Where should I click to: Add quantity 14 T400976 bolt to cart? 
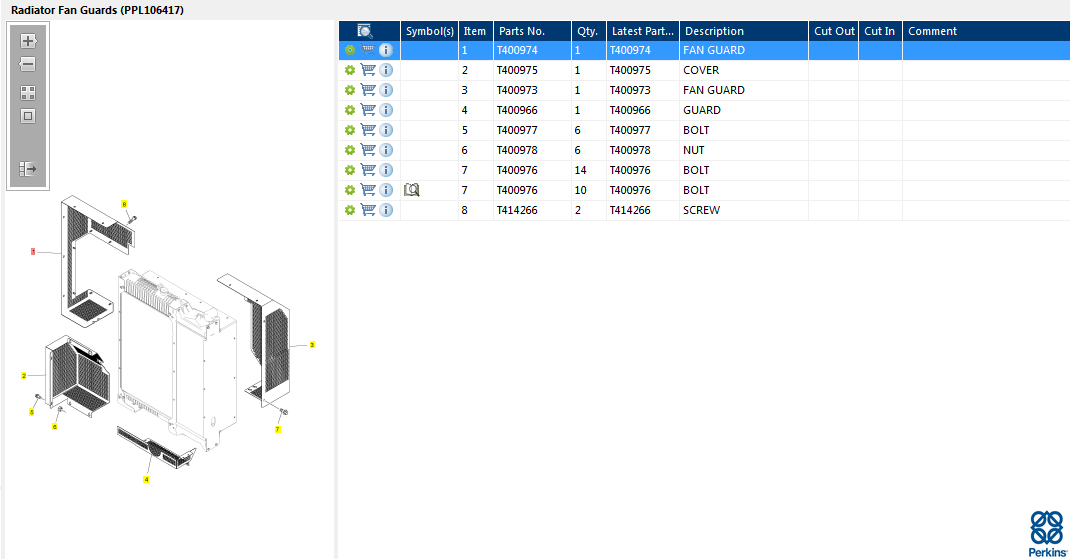[x=368, y=169]
